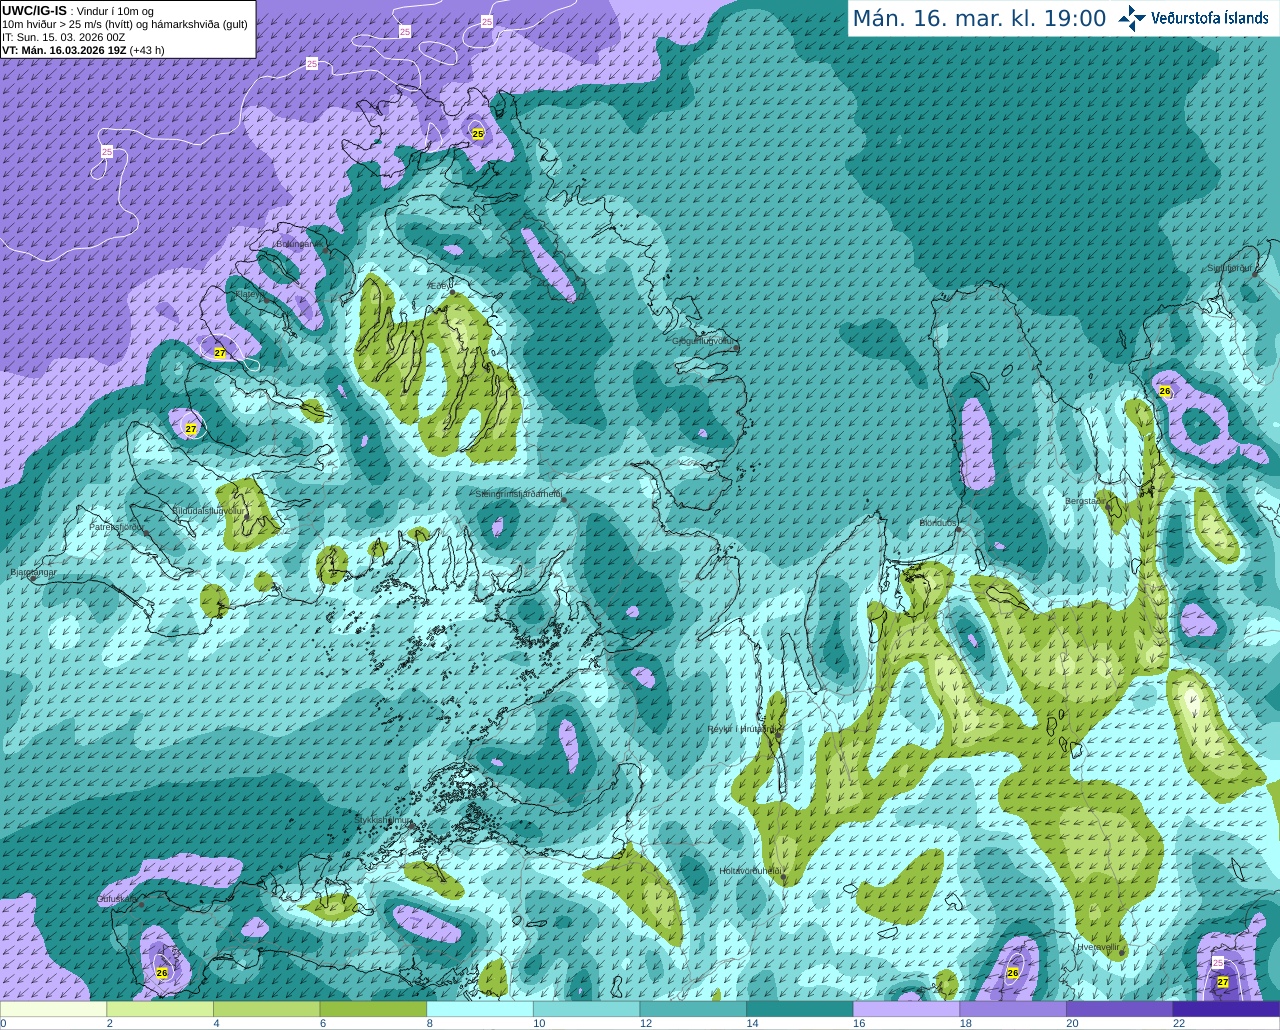This screenshot has height=1030, width=1280.
Task: Click the yellow 26 gust marker near Gufuskálar
Action: tap(162, 972)
